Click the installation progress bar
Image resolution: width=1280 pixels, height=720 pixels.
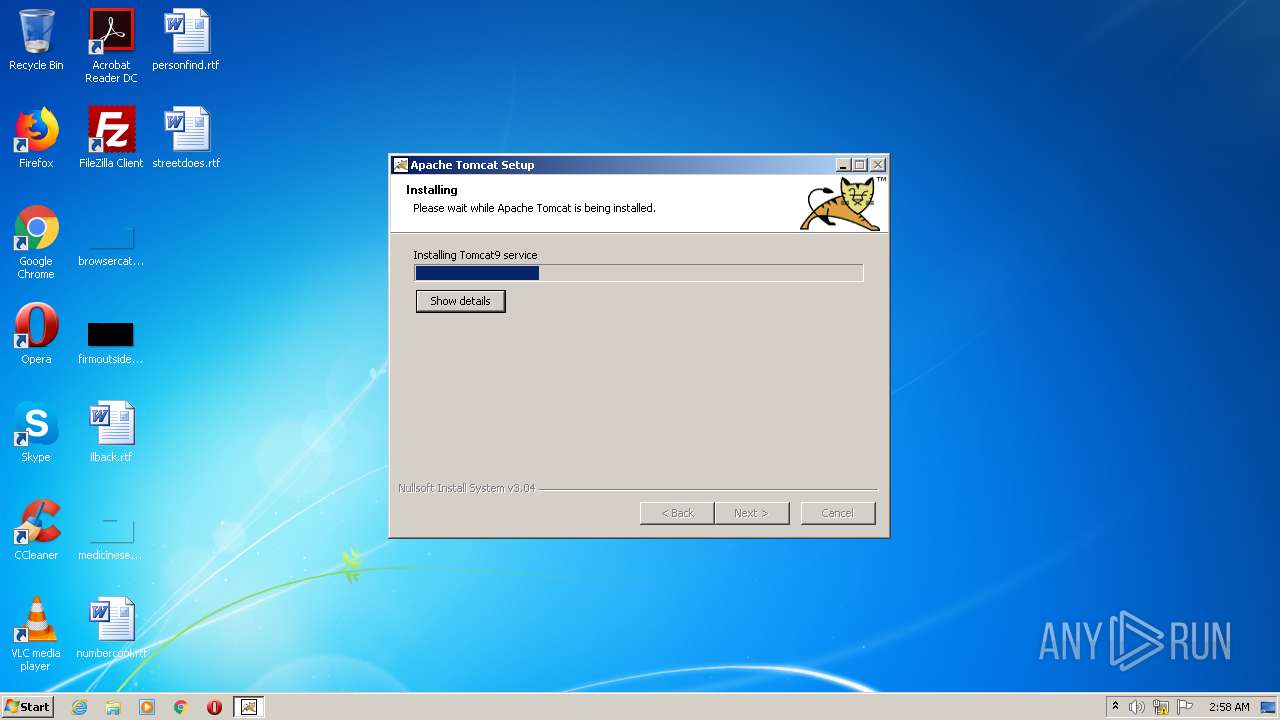tap(639, 273)
